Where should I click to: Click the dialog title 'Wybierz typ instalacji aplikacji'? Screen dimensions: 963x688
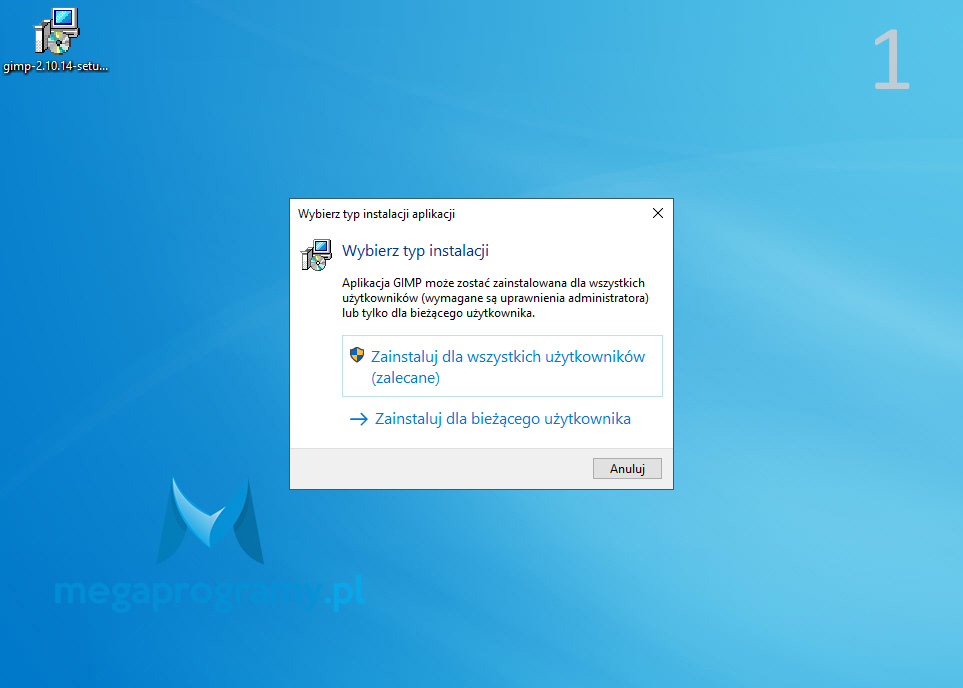click(x=376, y=214)
